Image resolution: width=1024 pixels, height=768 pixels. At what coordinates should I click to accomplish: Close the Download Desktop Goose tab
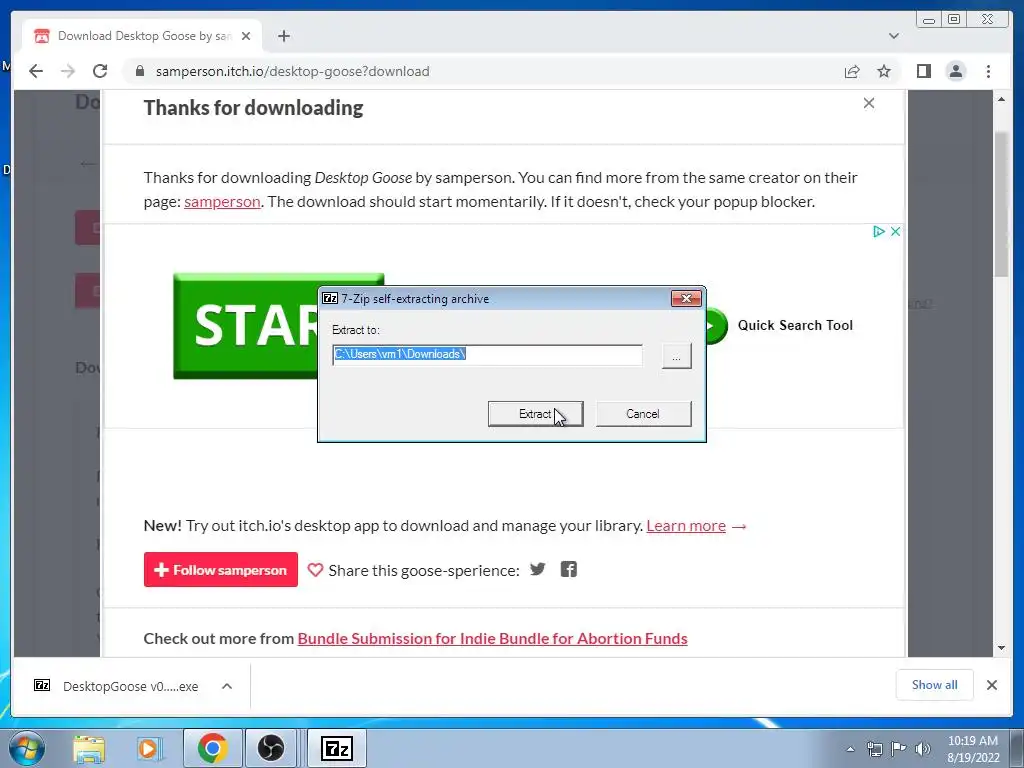(x=246, y=36)
